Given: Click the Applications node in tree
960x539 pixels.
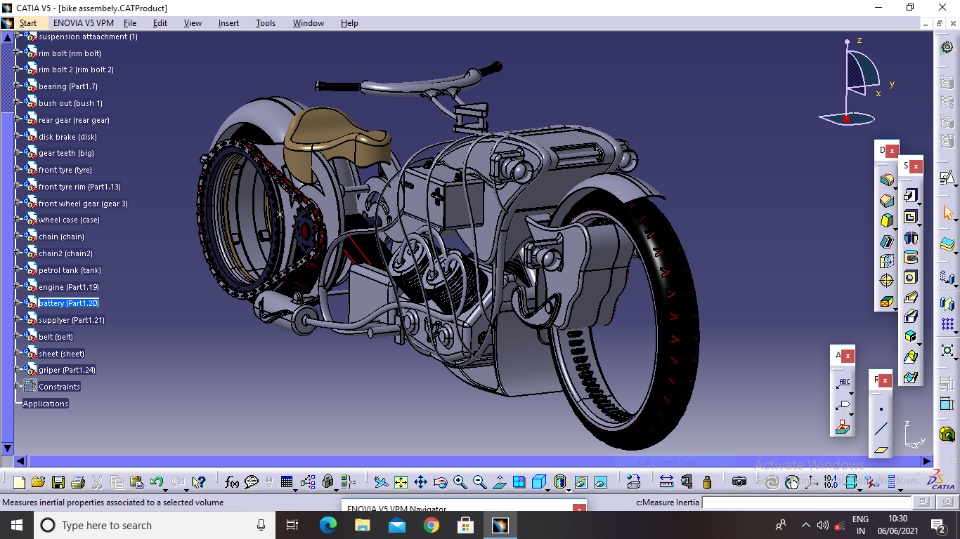Looking at the screenshot, I should click(x=46, y=403).
